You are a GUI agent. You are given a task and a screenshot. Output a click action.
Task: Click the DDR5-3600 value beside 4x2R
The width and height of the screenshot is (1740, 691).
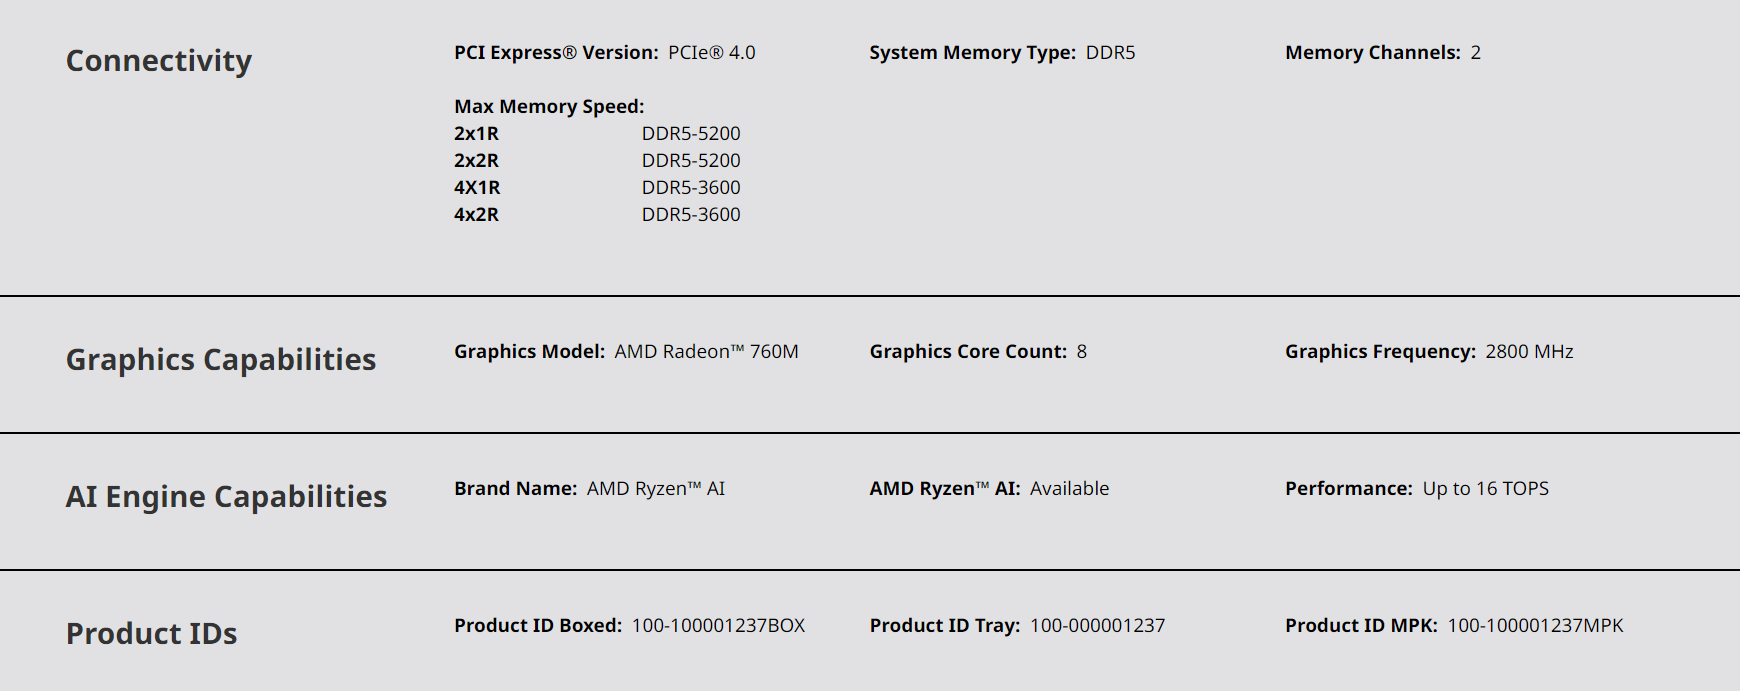pos(691,215)
